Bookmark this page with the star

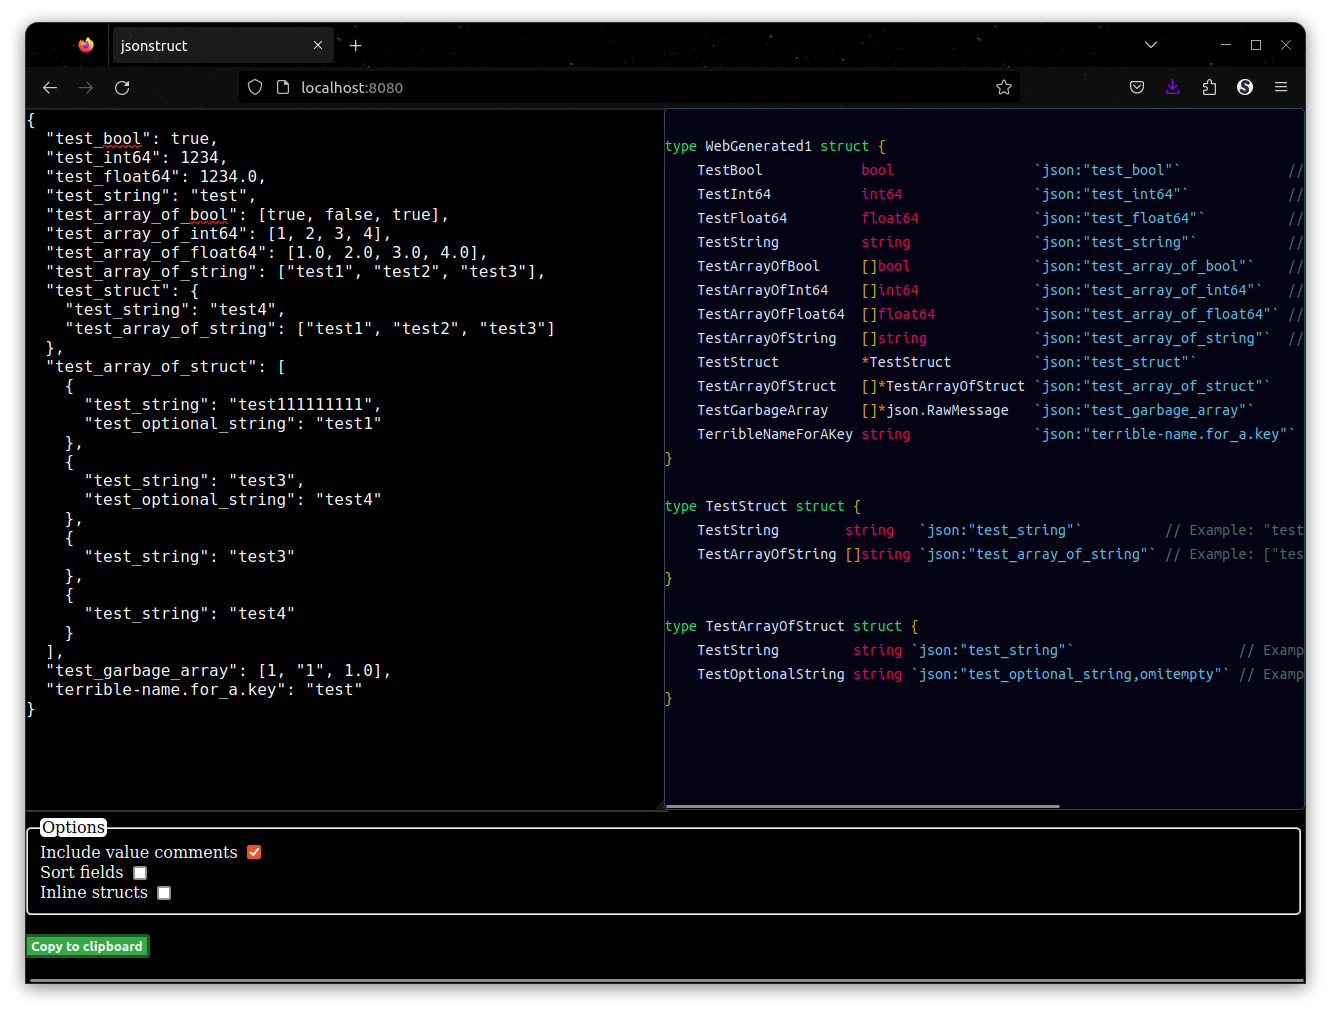coord(1004,88)
